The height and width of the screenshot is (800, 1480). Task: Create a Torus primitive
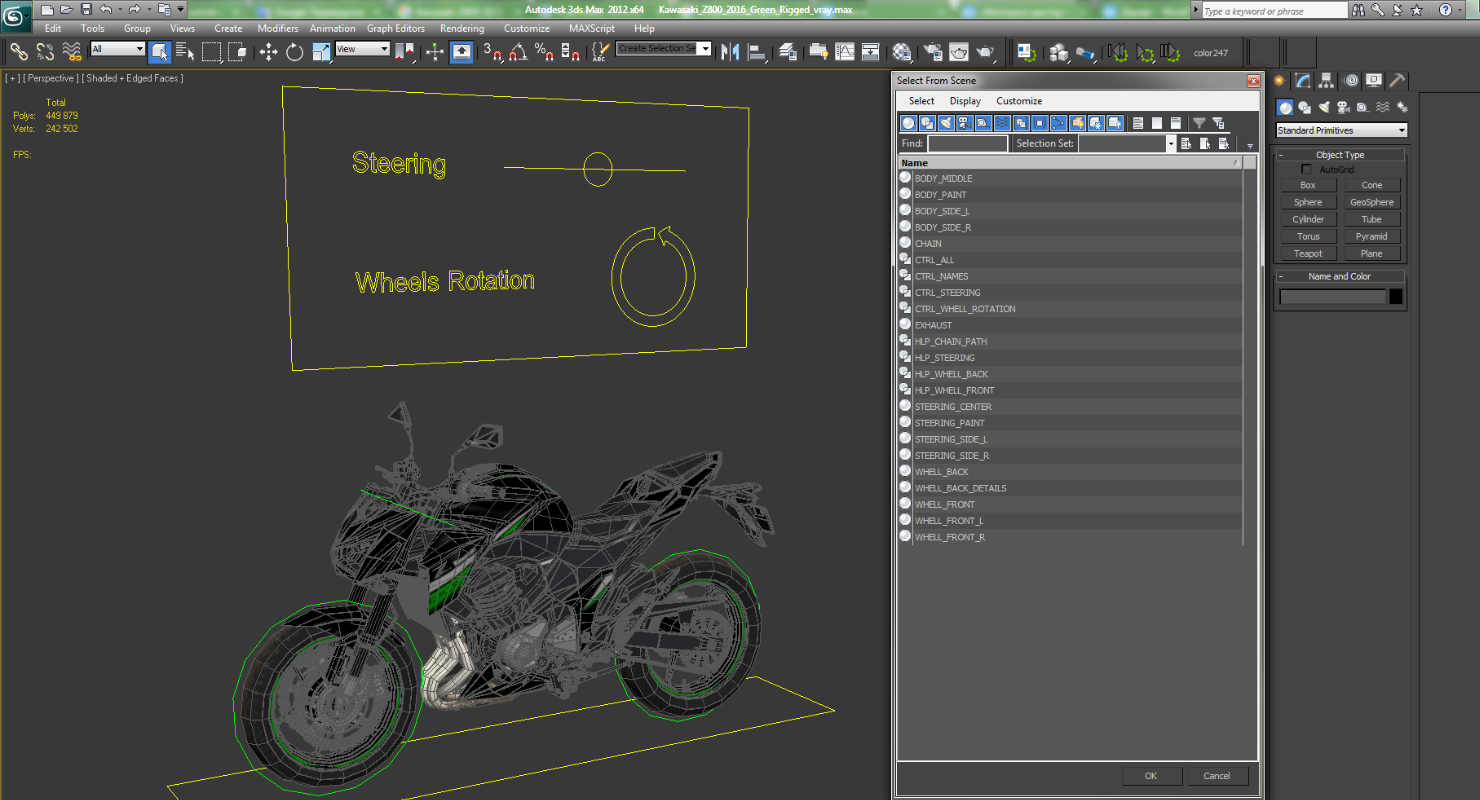pyautogui.click(x=1308, y=237)
